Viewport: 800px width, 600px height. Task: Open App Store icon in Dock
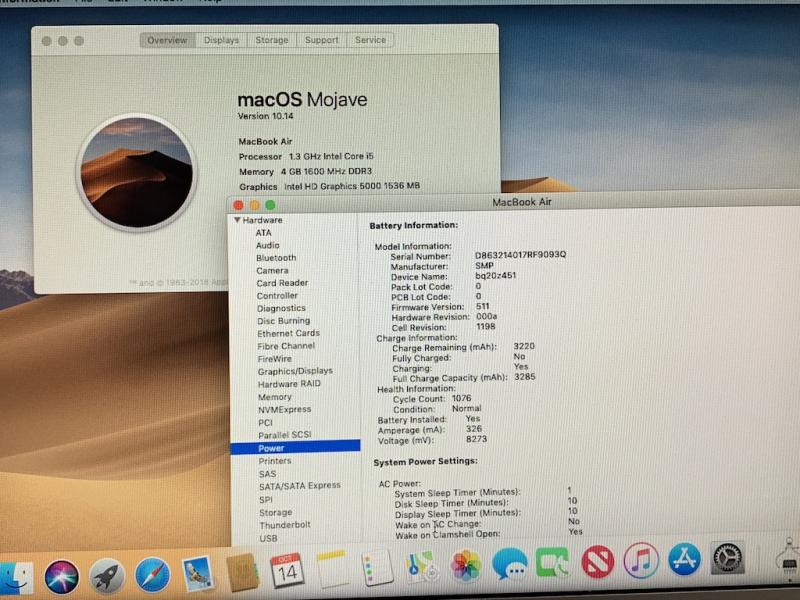tap(684, 559)
